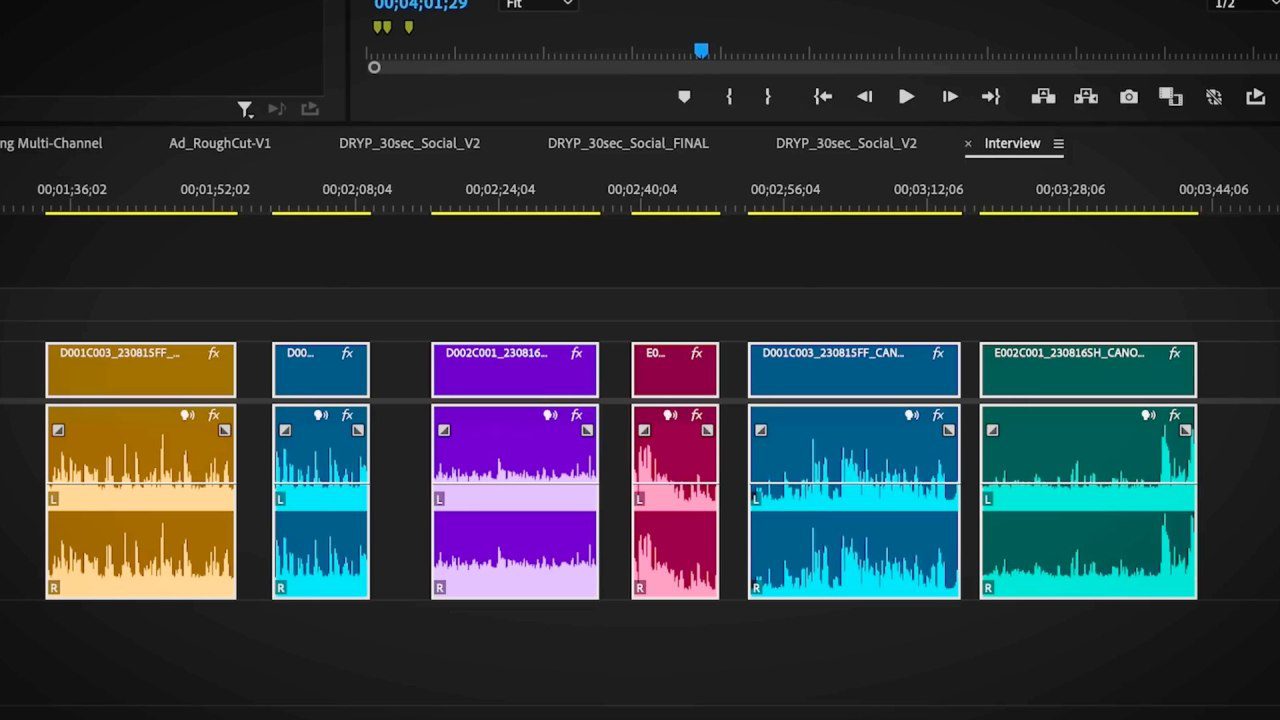Click the Lift button

[1043, 97]
